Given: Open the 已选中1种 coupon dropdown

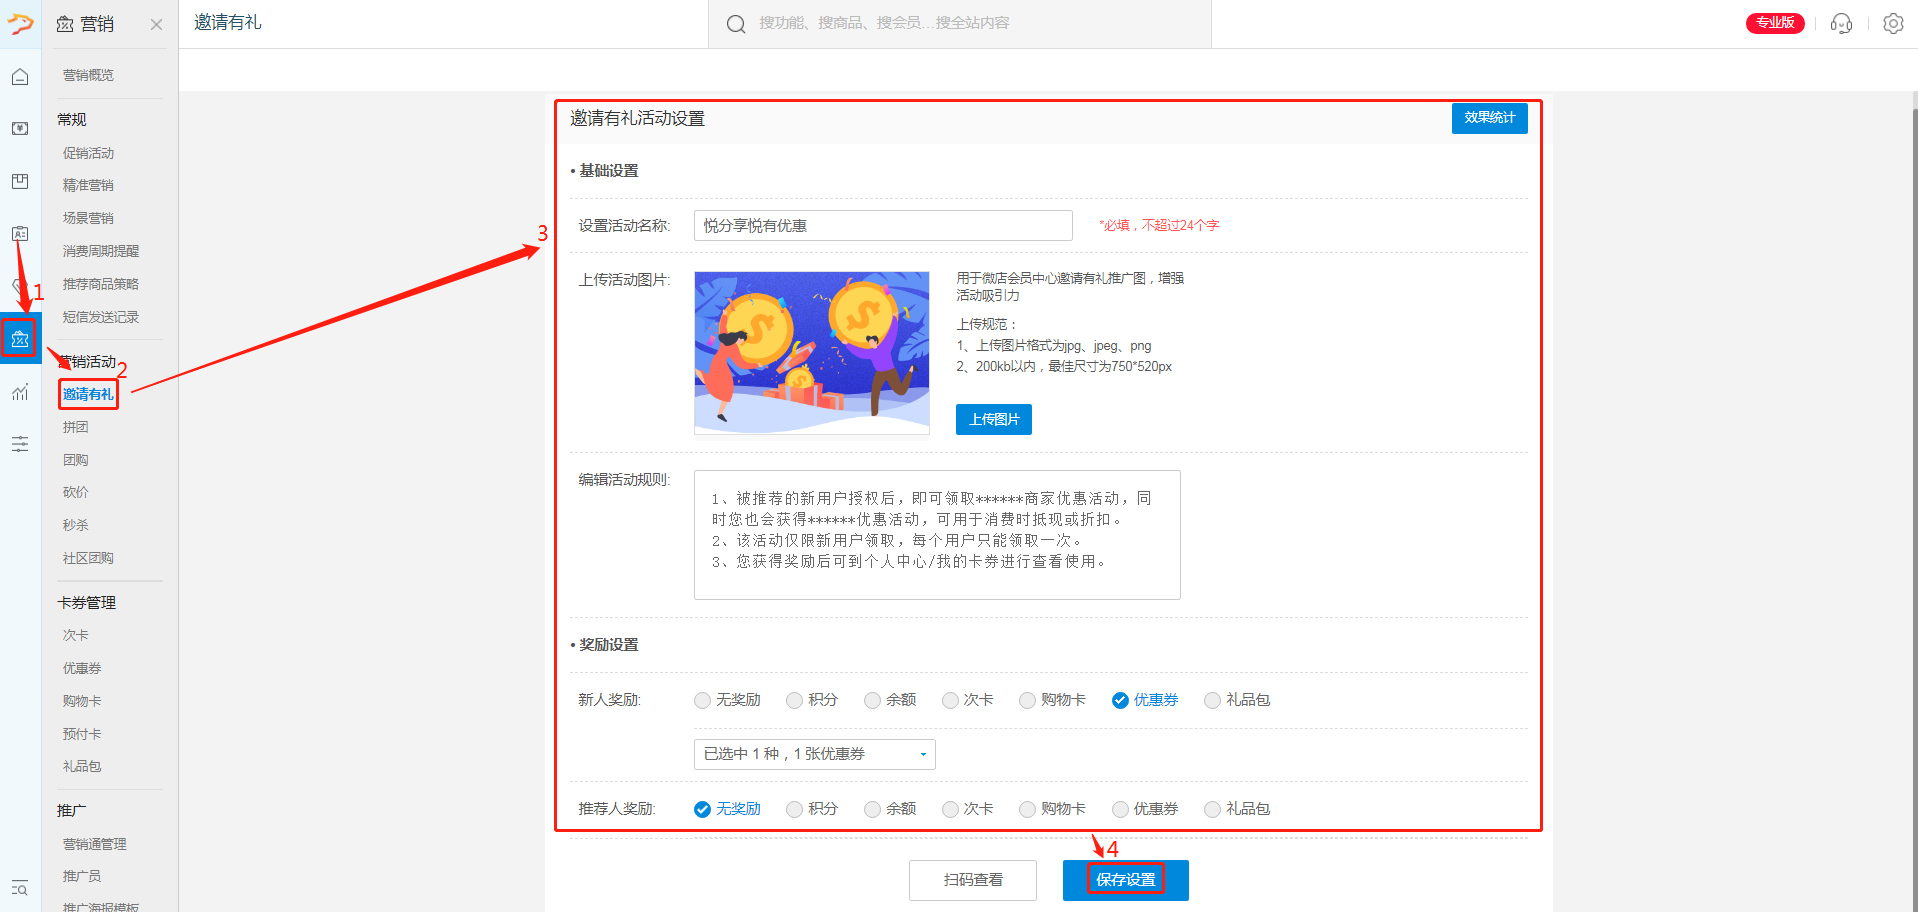Looking at the screenshot, I should click(815, 754).
